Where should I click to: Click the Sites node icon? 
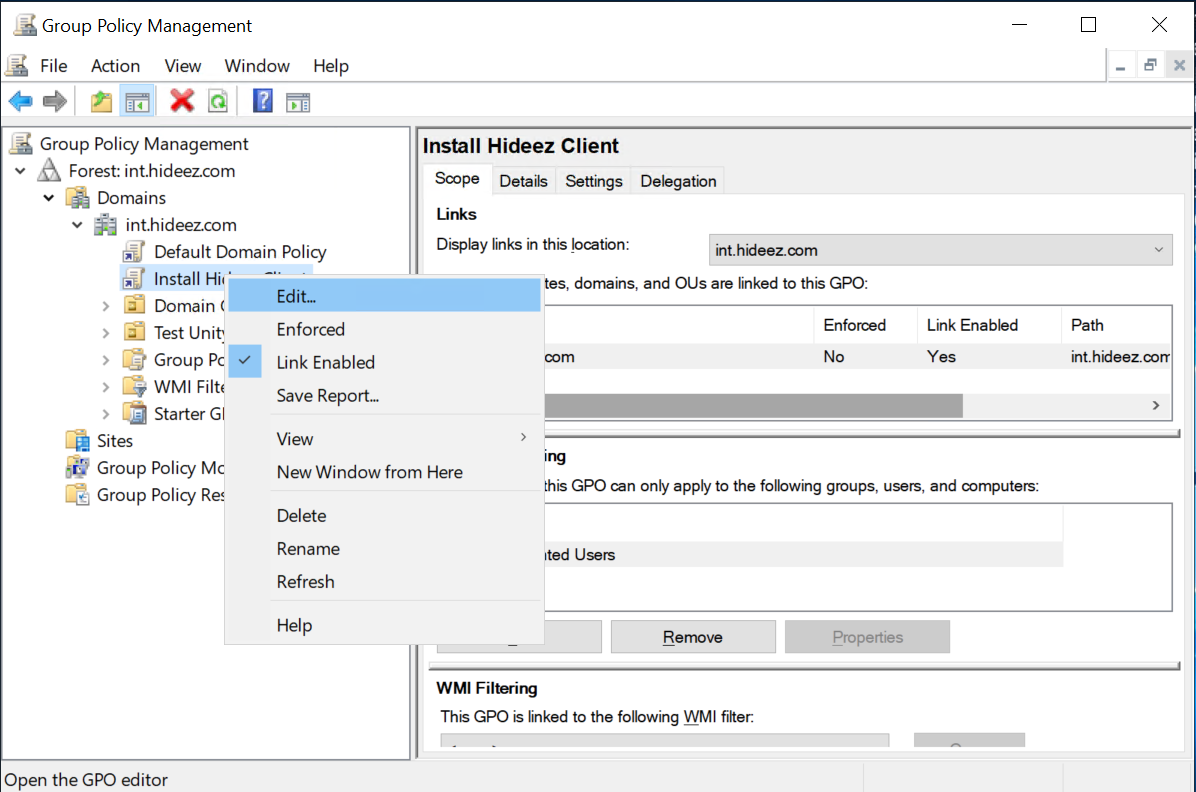tap(78, 440)
